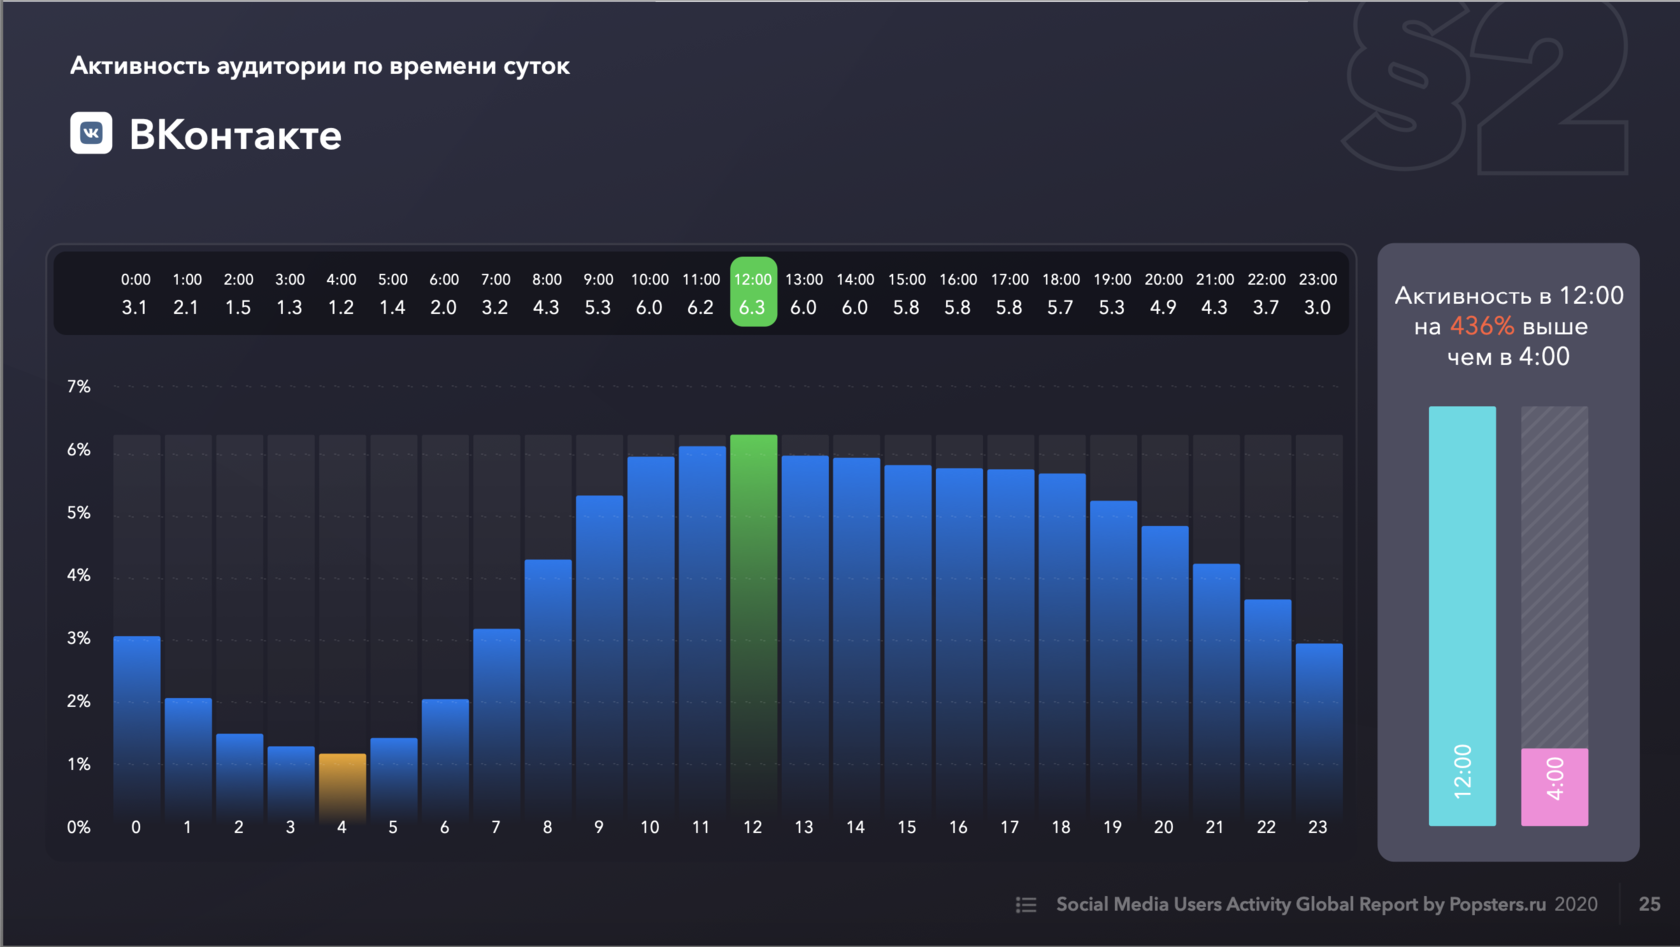Click the pink 4:00 comparison bar
The height and width of the screenshot is (947, 1680).
1555,787
